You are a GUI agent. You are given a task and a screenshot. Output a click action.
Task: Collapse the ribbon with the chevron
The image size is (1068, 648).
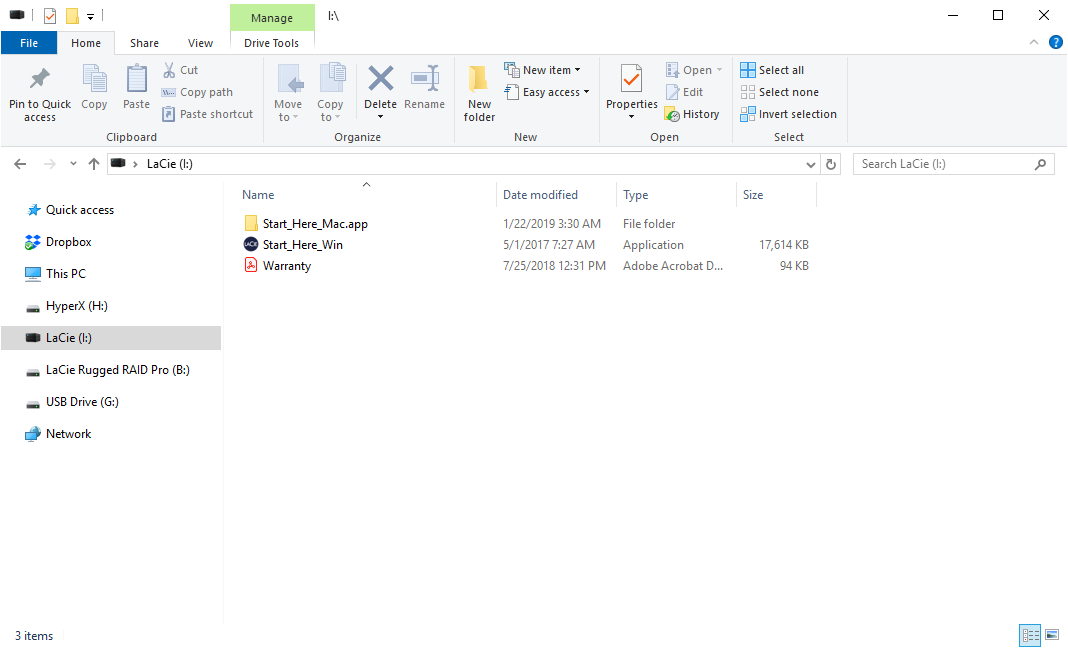[x=1033, y=42]
